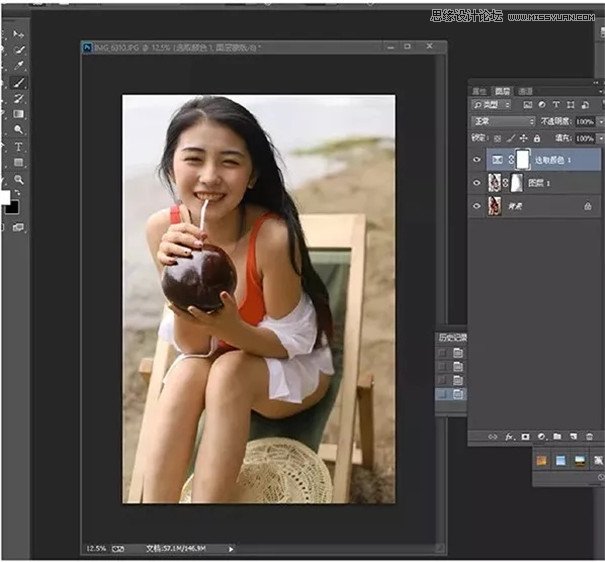
Task: Filter layers by shape layers
Action: (570, 105)
